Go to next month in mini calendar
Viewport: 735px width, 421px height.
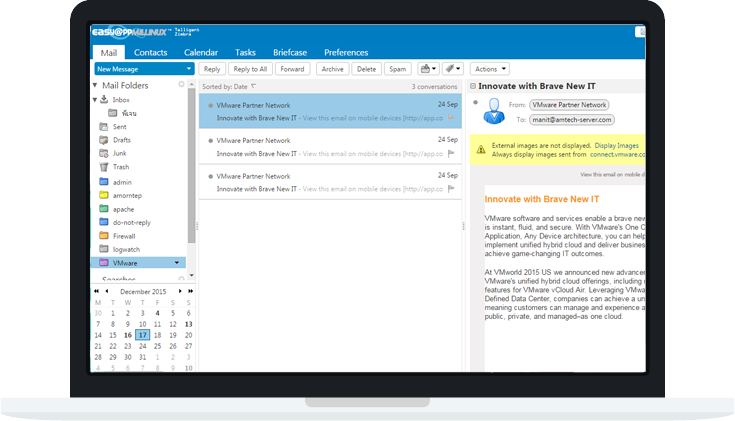coord(180,291)
